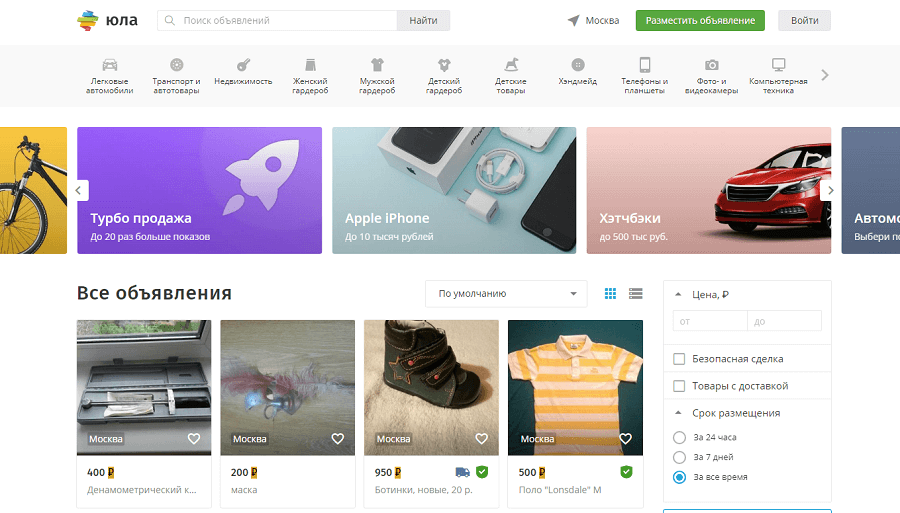Select За 24 часа radio option
Screen dimensions: 900x513
tap(680, 438)
